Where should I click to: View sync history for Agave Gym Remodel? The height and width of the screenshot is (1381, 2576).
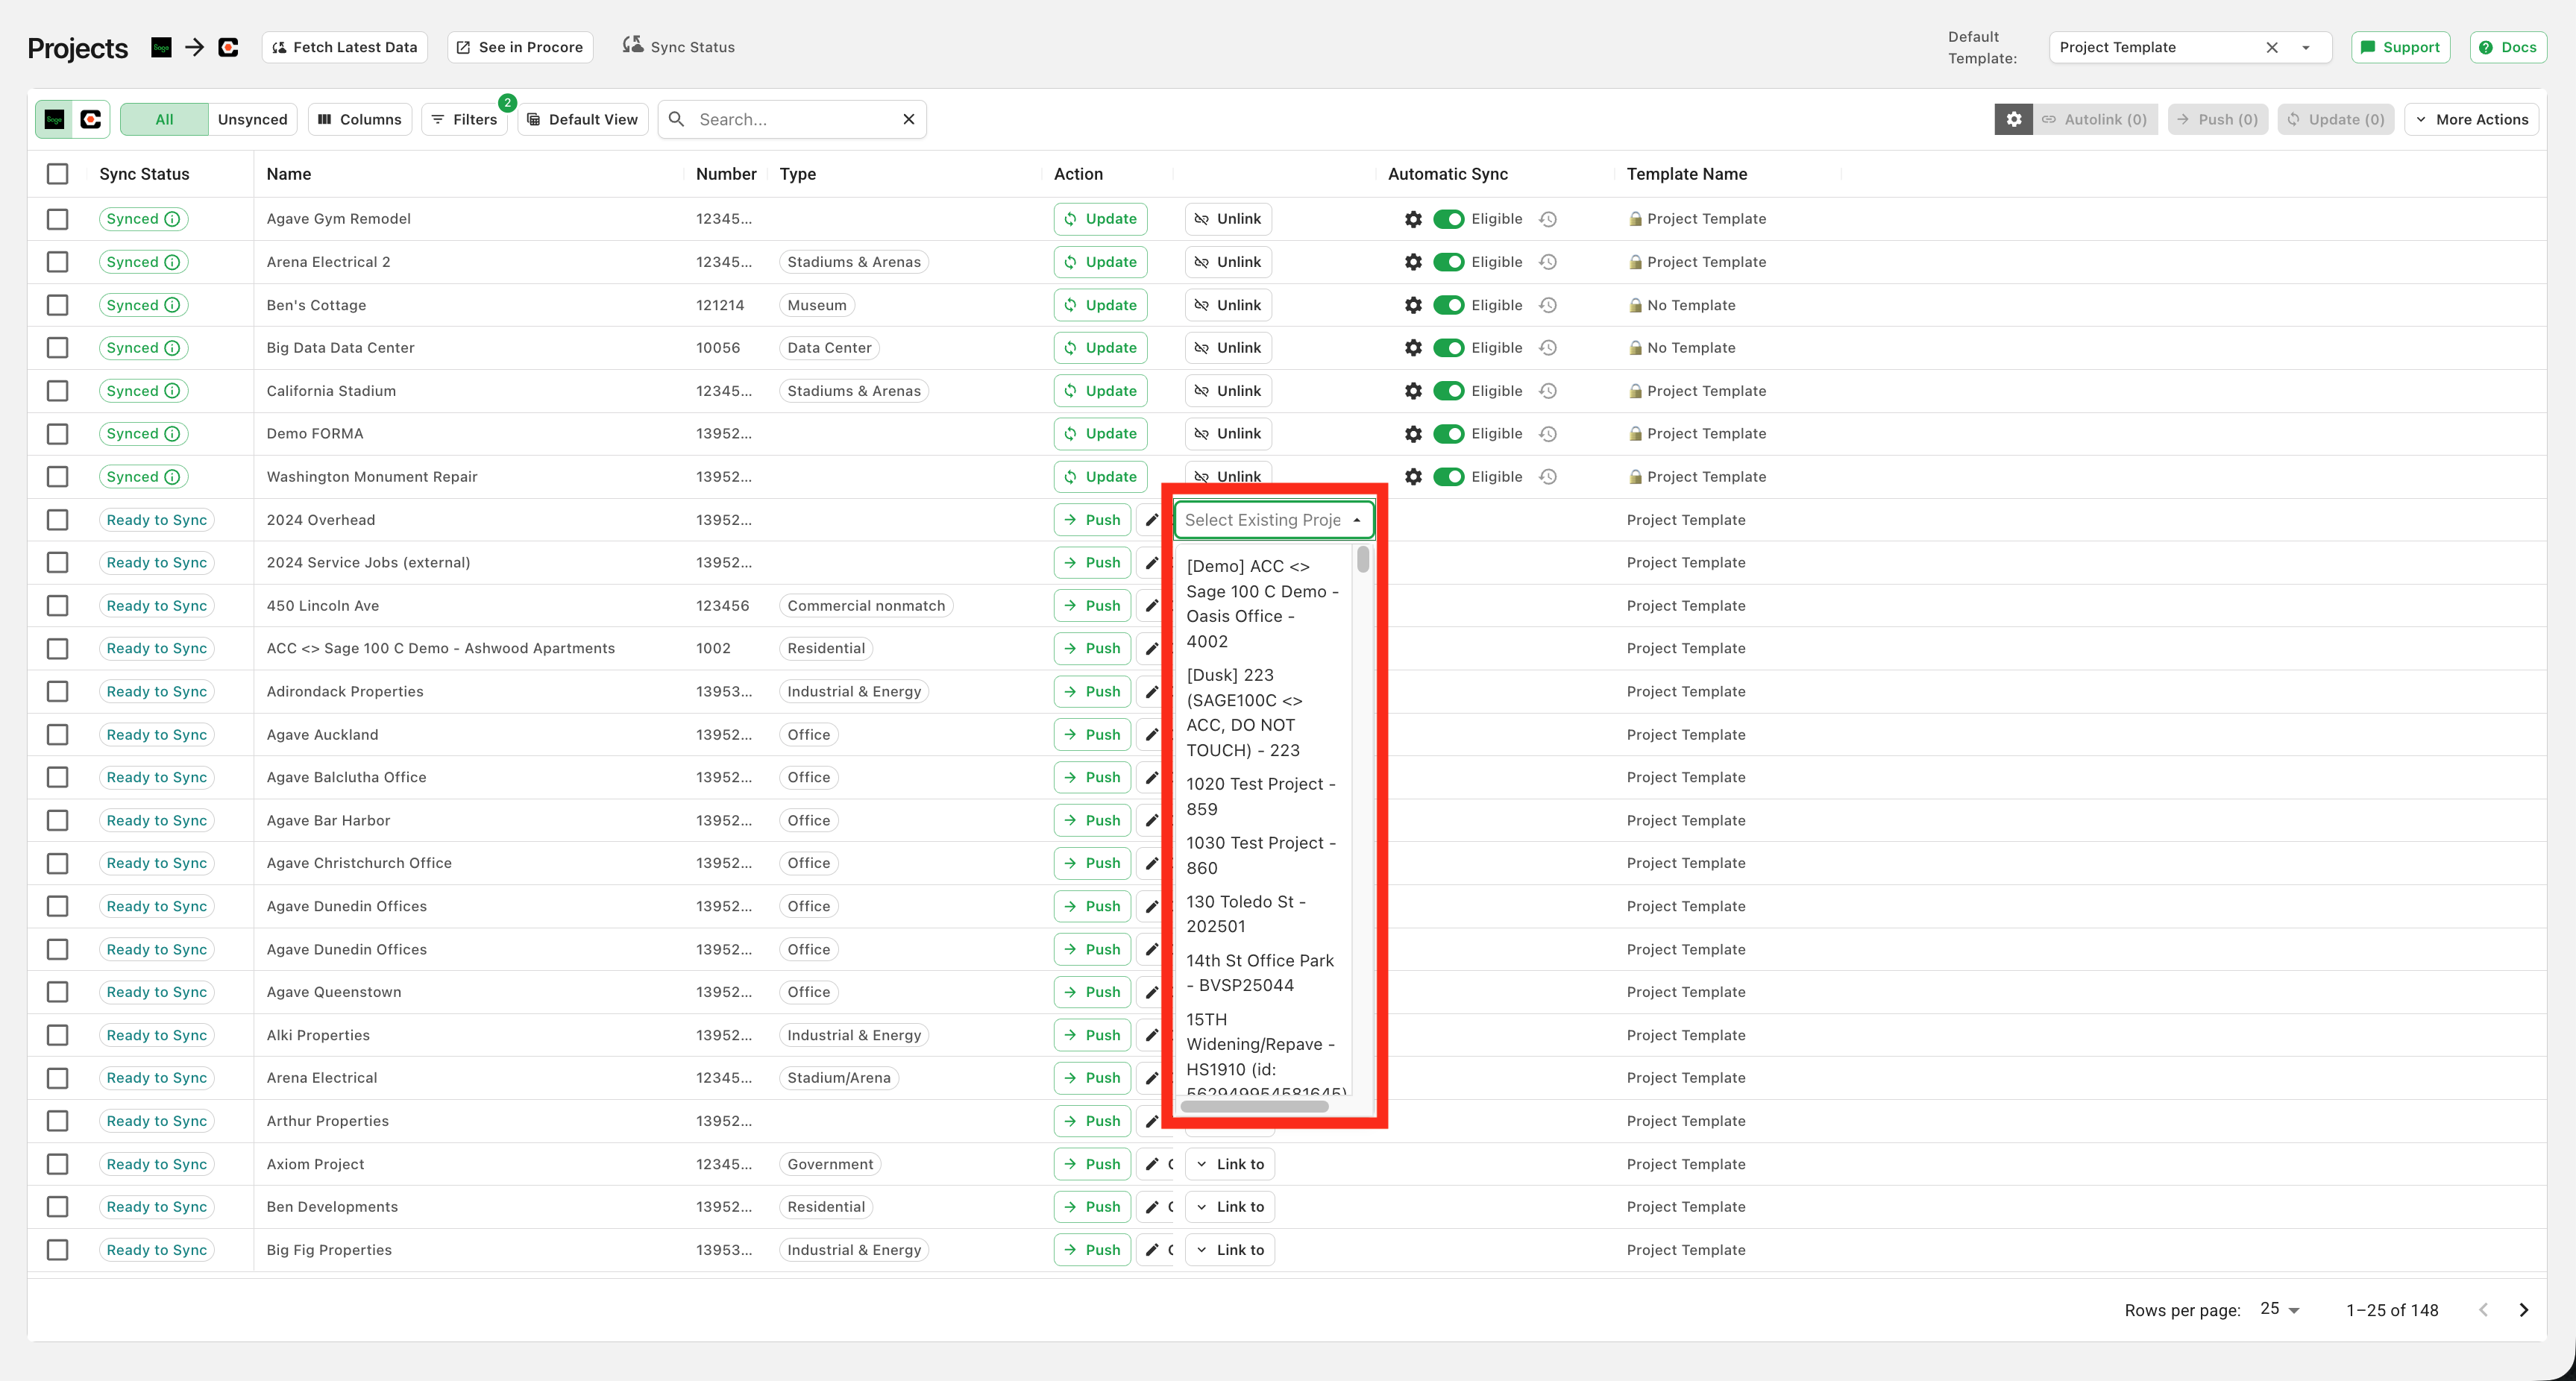point(1548,219)
